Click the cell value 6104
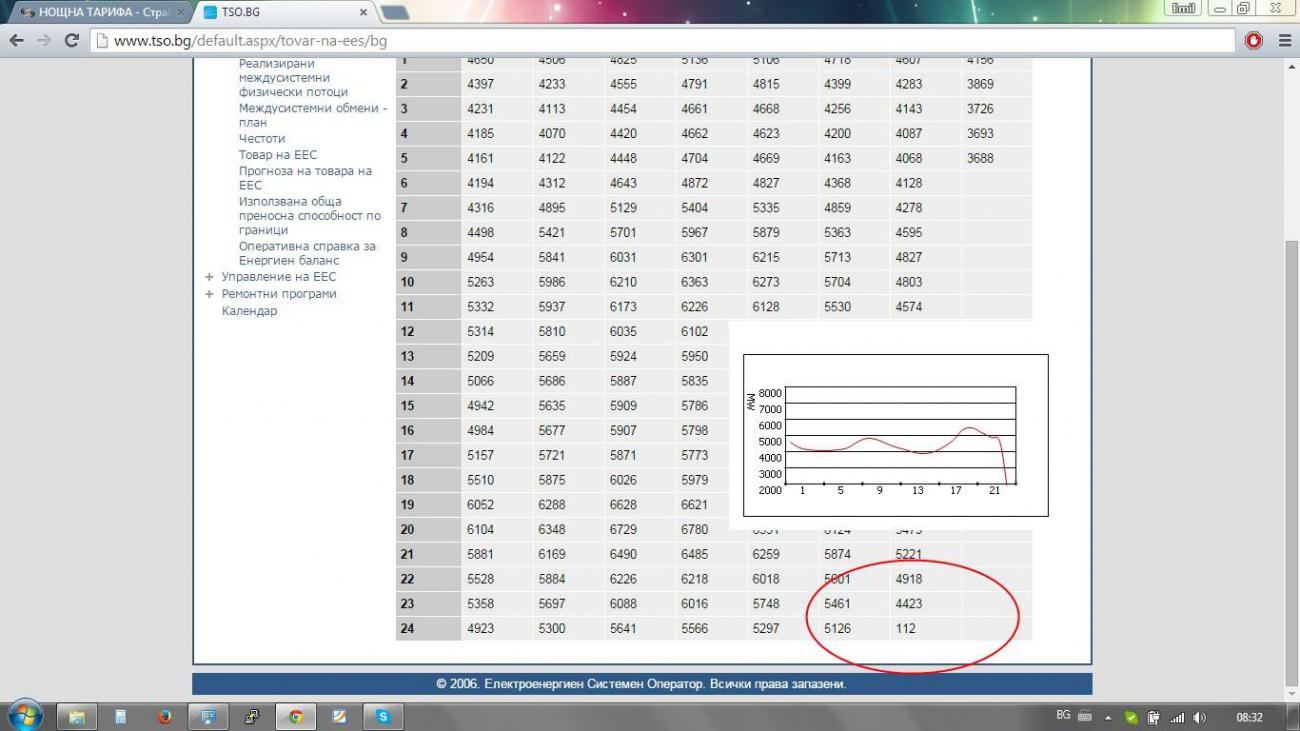 [481, 530]
